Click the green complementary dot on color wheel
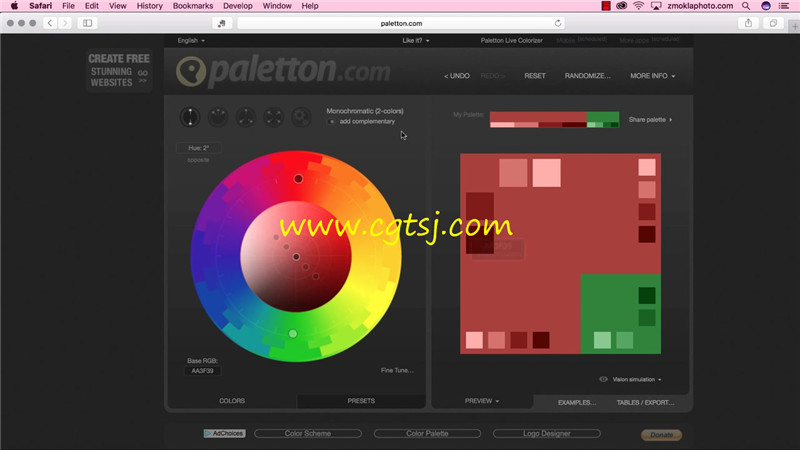The width and height of the screenshot is (800, 450). tap(293, 334)
